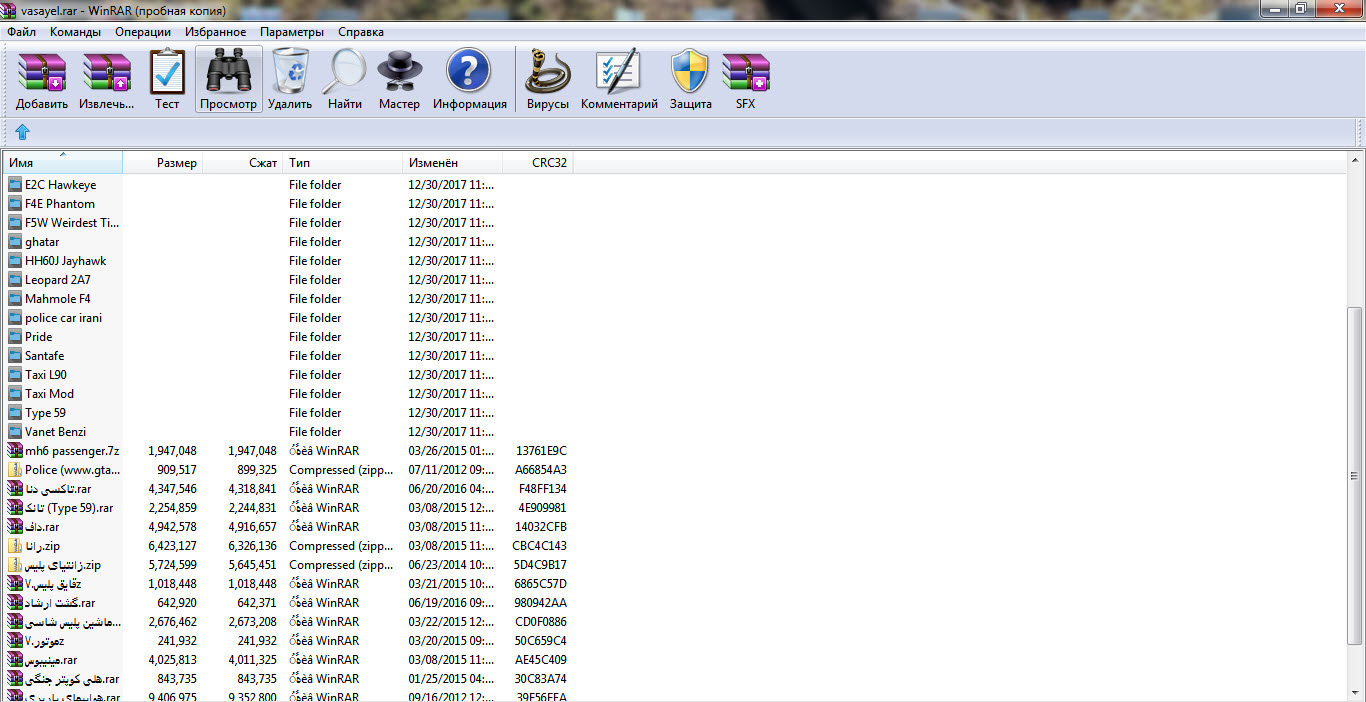
Task: Click the CRC32 value 13761E9C
Action: (541, 451)
